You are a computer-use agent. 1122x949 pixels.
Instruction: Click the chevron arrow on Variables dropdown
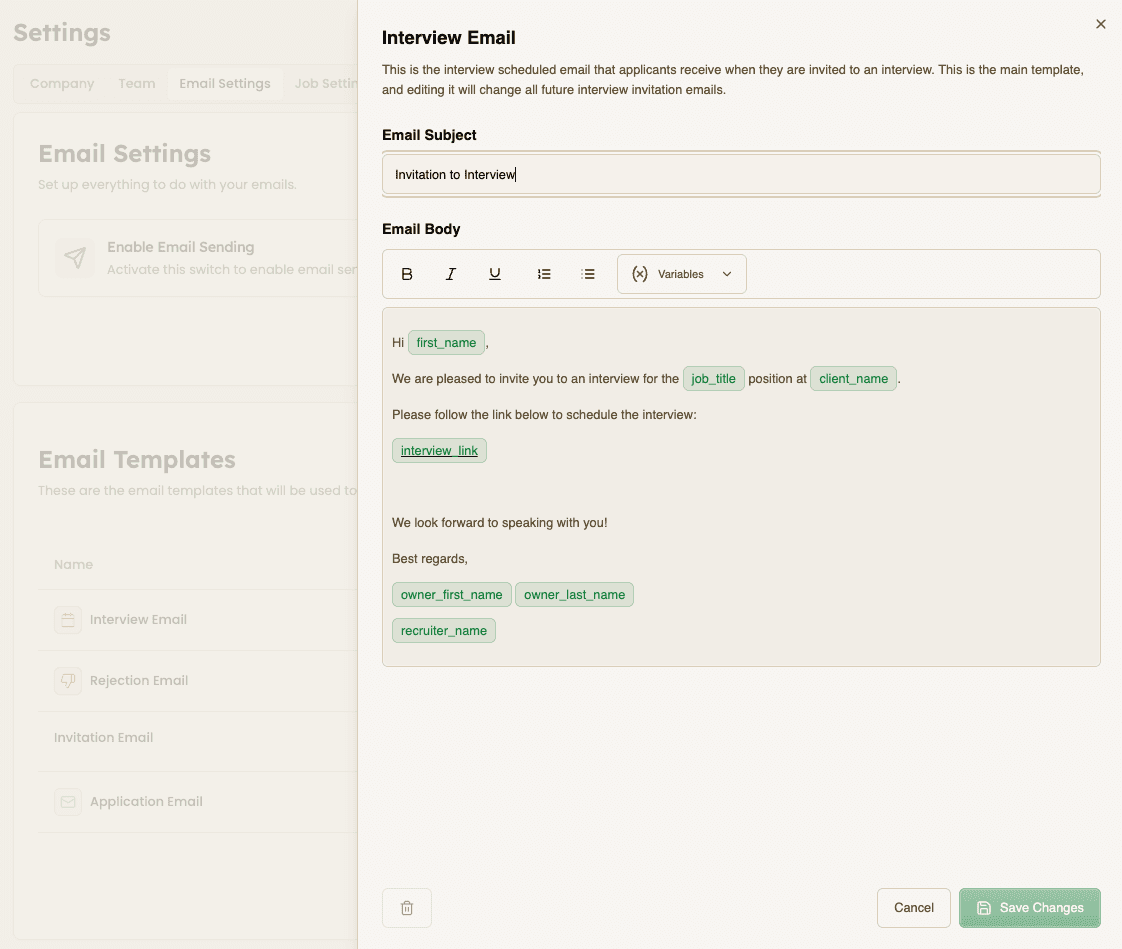pos(727,274)
